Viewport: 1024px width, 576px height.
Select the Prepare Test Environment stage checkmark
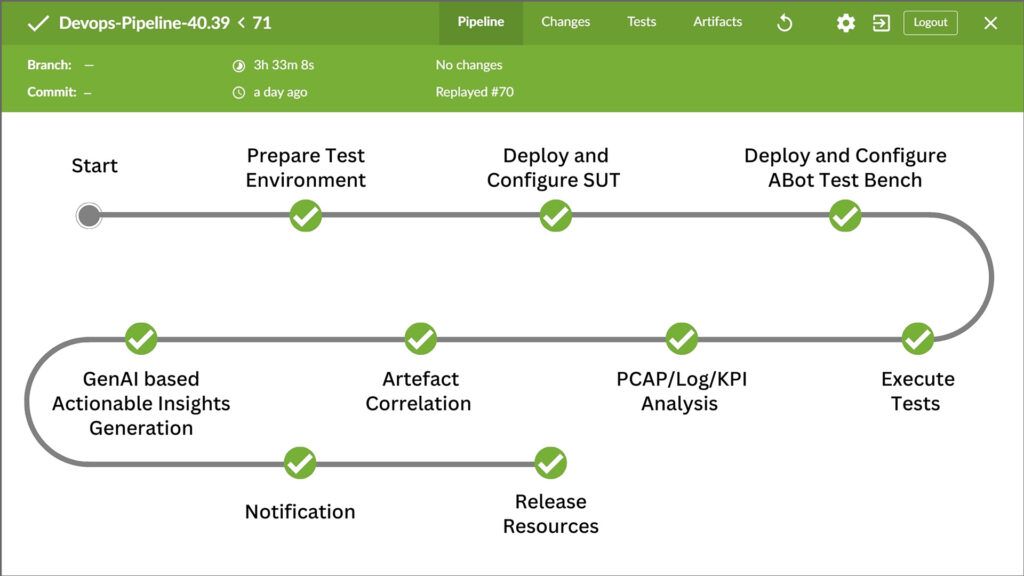[x=306, y=216]
